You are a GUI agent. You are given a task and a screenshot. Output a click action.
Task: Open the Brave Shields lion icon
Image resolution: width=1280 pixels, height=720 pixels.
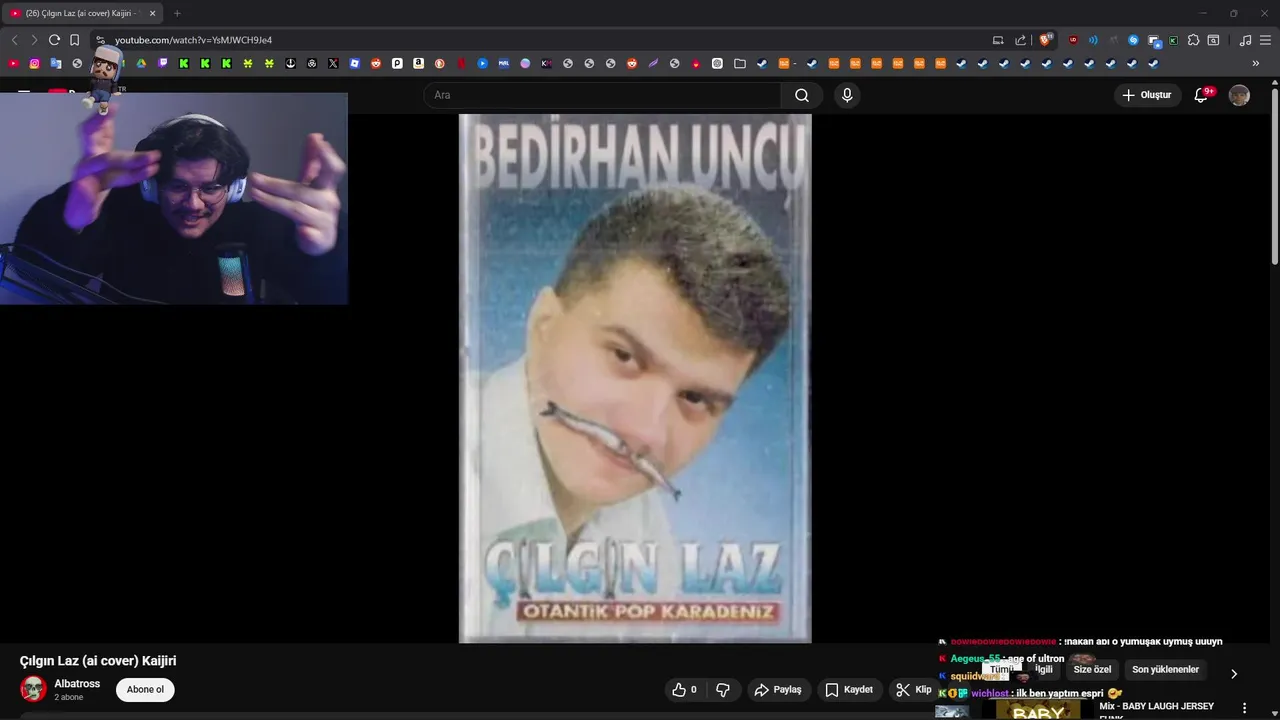click(1046, 40)
